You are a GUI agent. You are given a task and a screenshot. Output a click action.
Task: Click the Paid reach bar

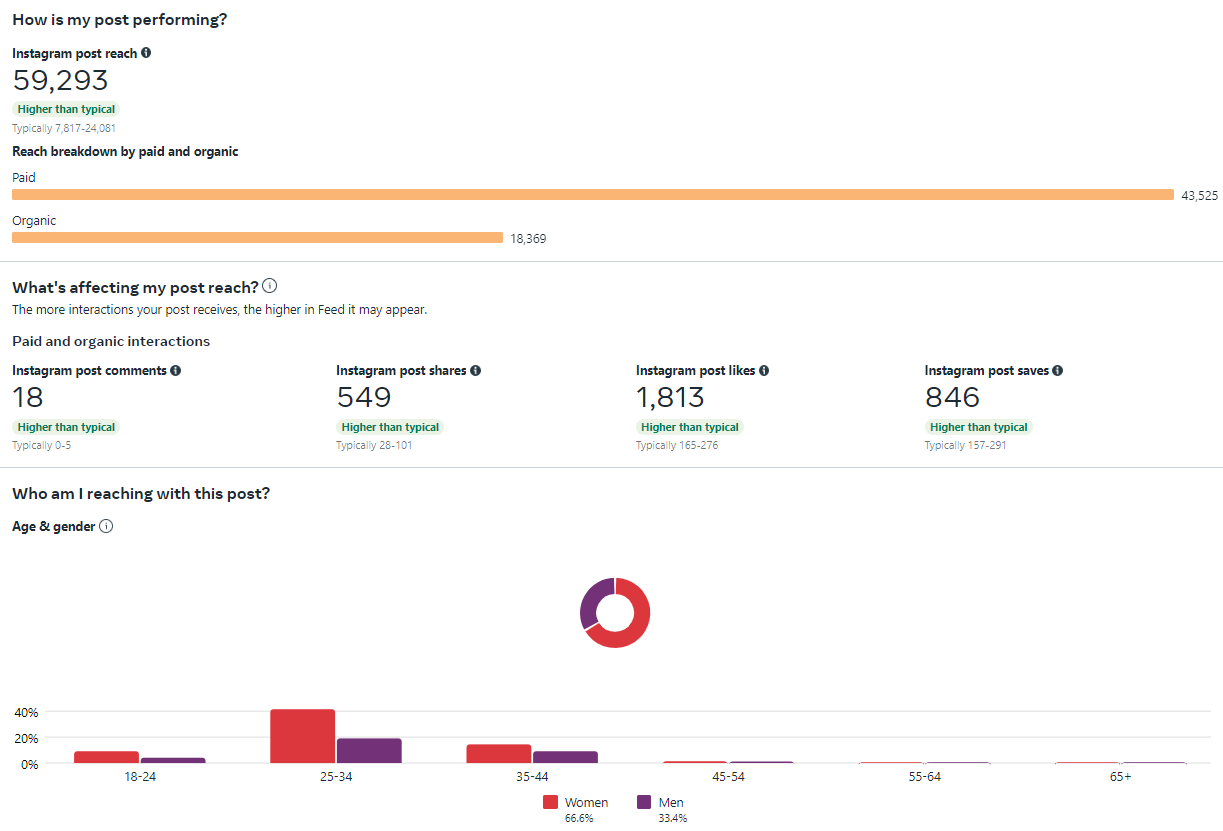[593, 195]
